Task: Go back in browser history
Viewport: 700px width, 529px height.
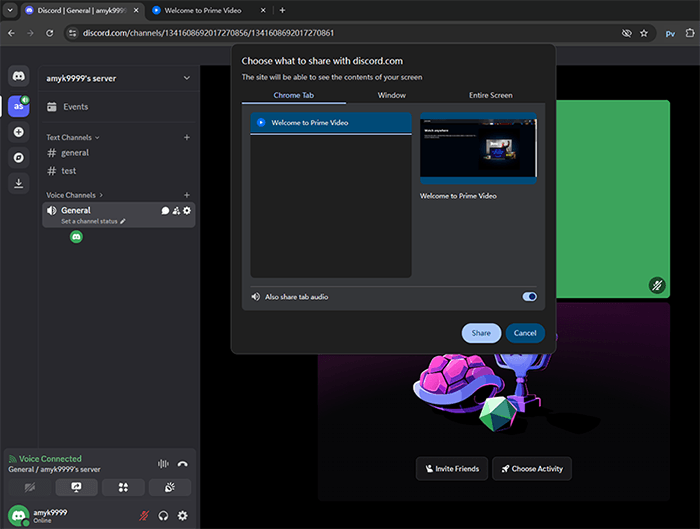Action: click(11, 33)
